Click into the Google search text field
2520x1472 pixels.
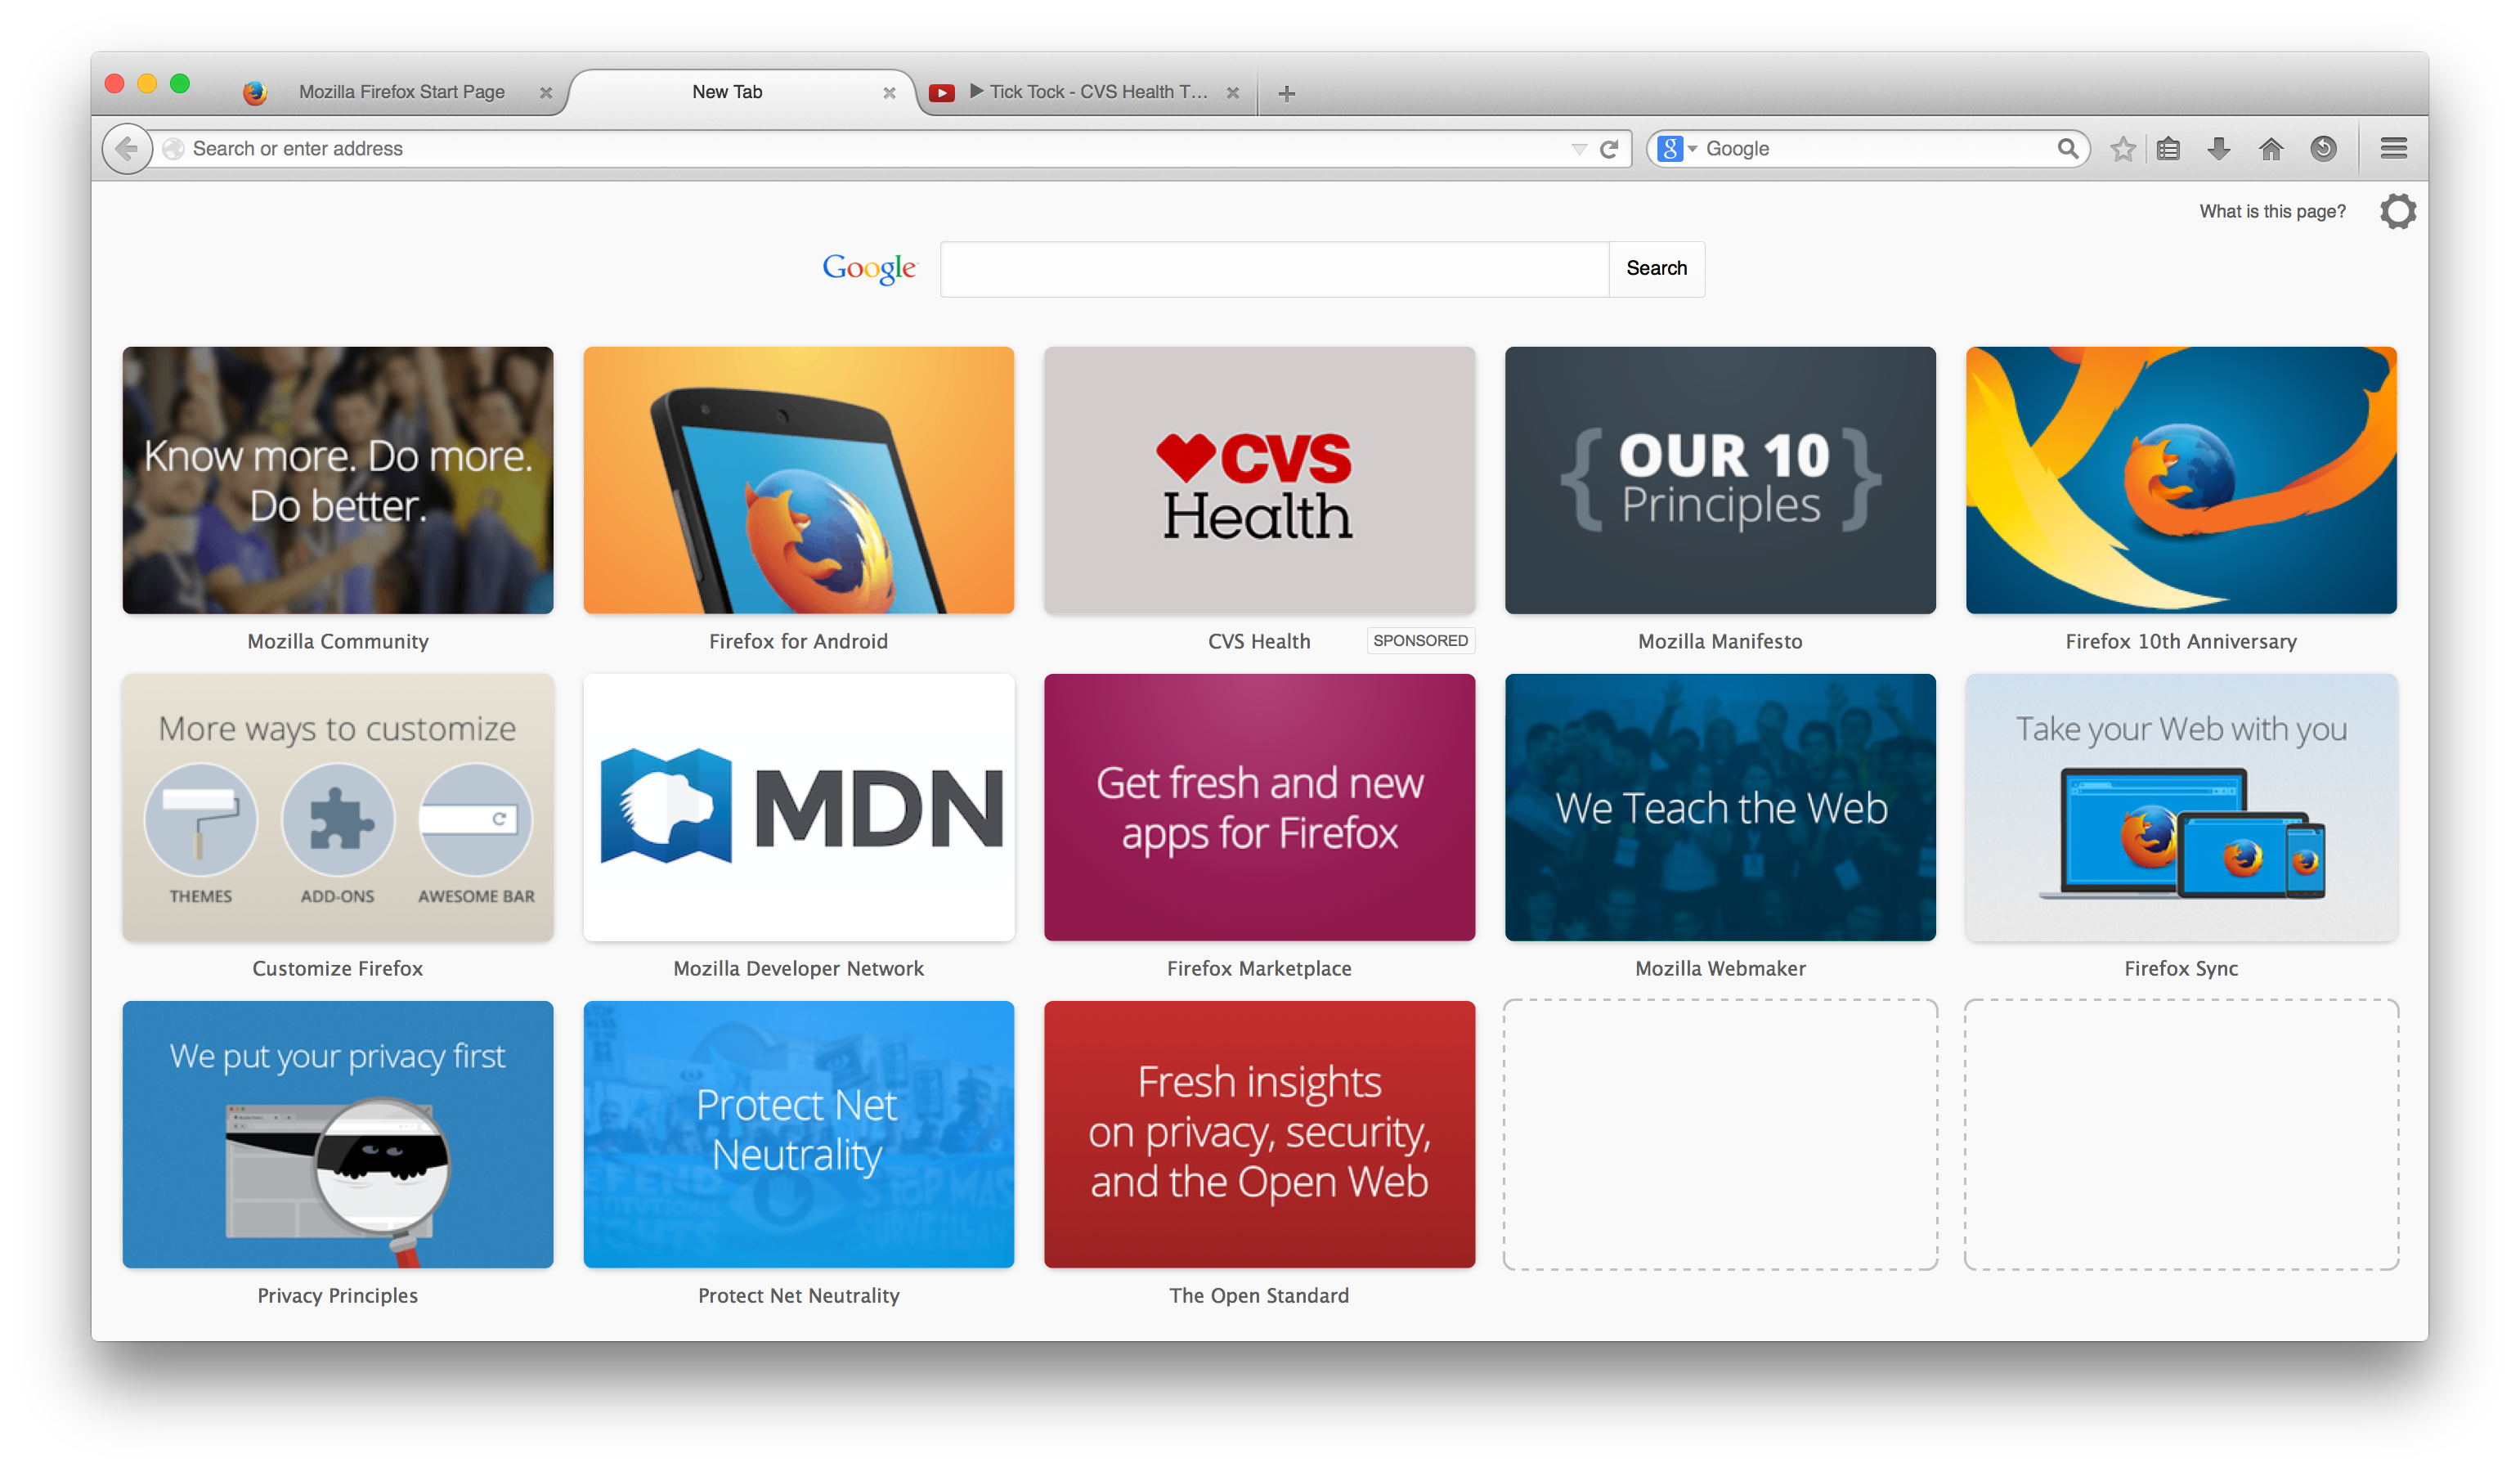click(x=1273, y=268)
